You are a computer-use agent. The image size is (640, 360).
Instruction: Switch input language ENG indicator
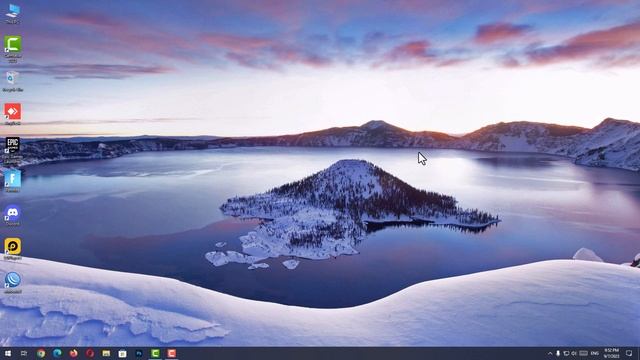(595, 353)
